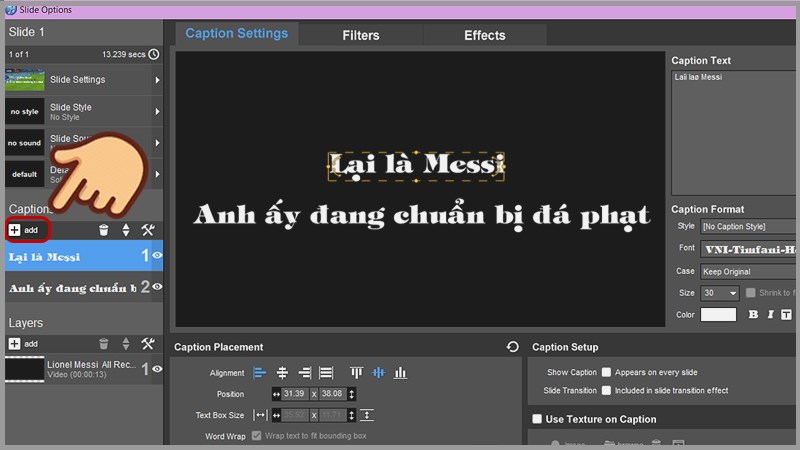Toggle visibility of Lionel Messi video layer
The height and width of the screenshot is (450, 800).
pyautogui.click(x=158, y=369)
